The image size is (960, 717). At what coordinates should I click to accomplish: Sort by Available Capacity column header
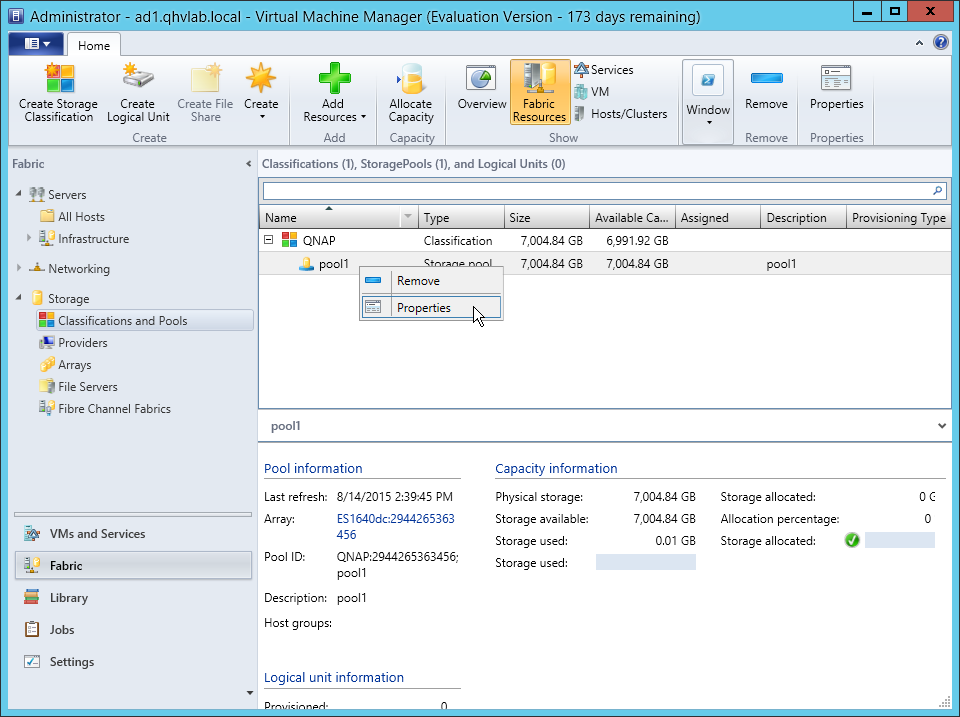[632, 217]
